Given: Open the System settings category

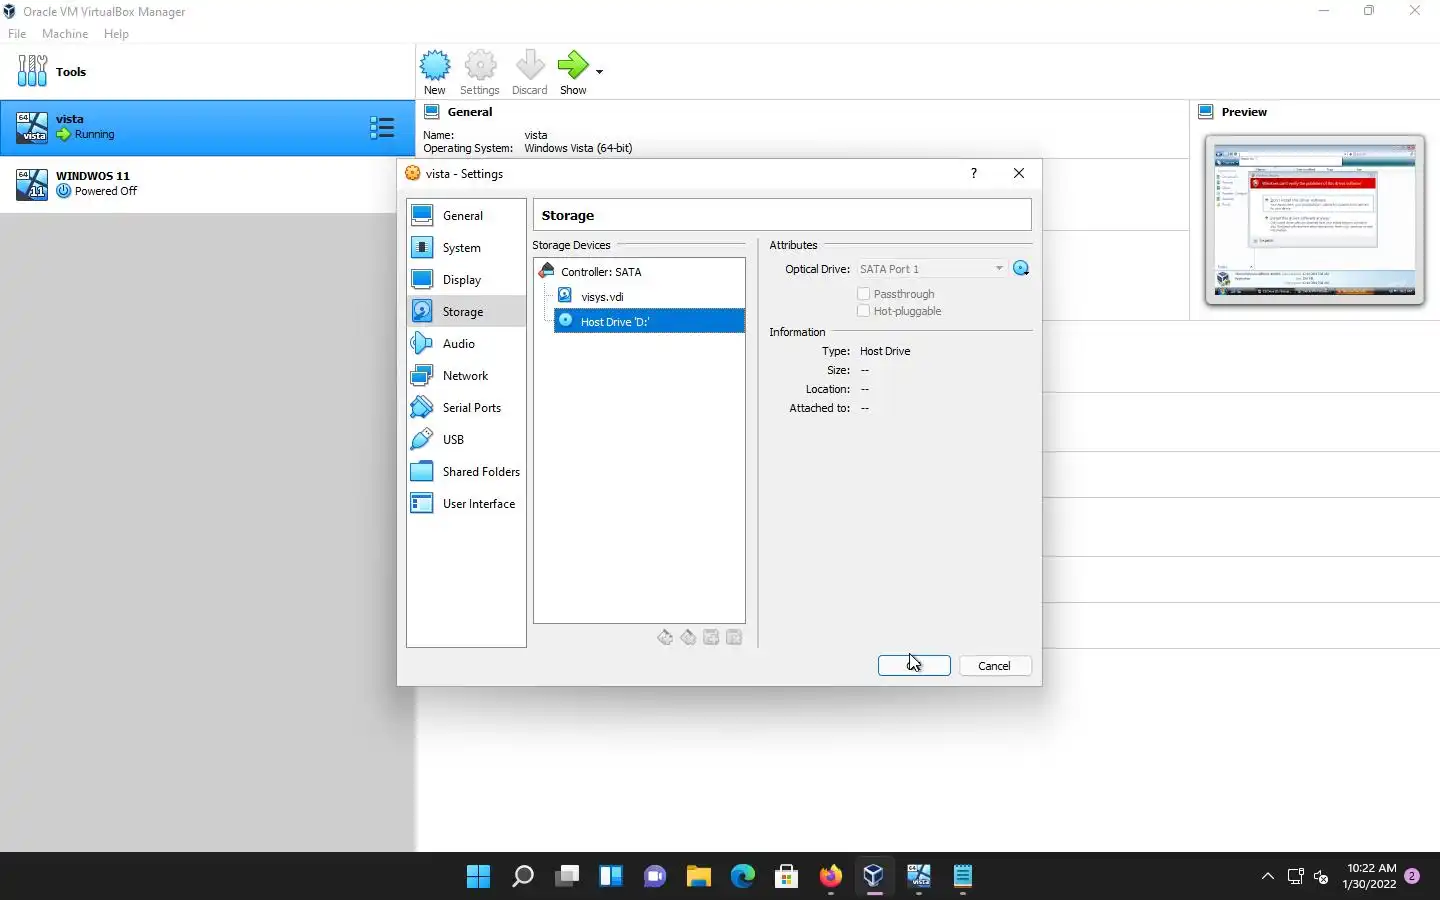Looking at the screenshot, I should pyautogui.click(x=466, y=247).
